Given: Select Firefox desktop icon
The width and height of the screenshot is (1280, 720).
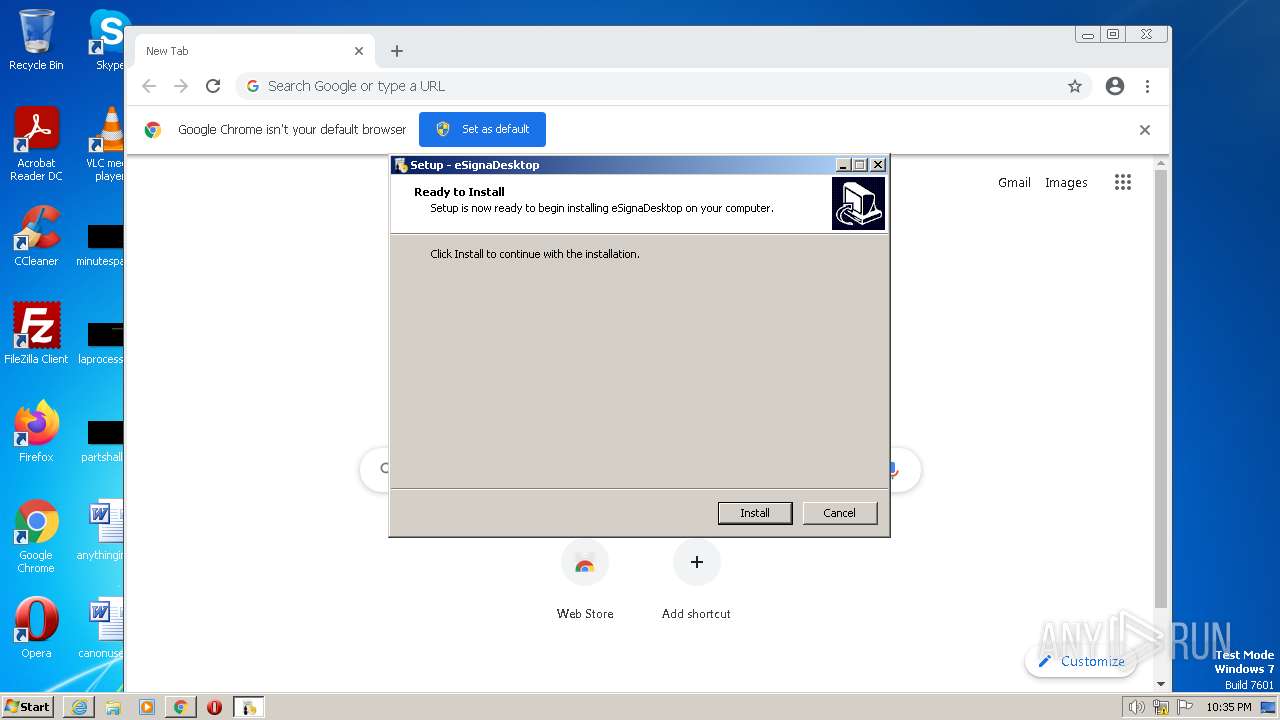Looking at the screenshot, I should tap(36, 432).
